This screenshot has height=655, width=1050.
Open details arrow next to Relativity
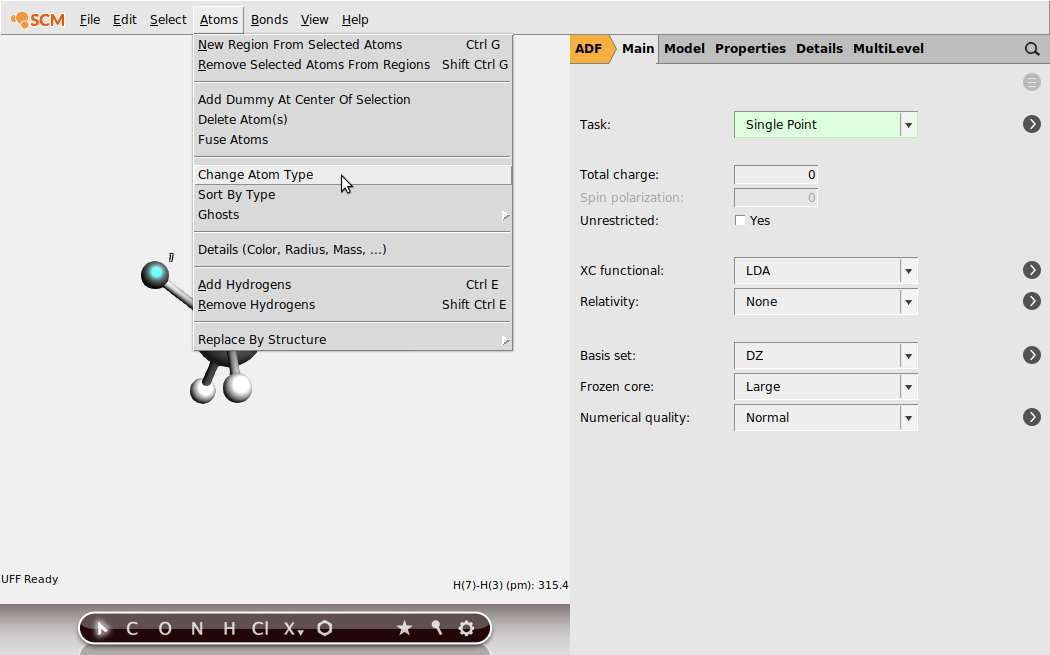point(1032,301)
